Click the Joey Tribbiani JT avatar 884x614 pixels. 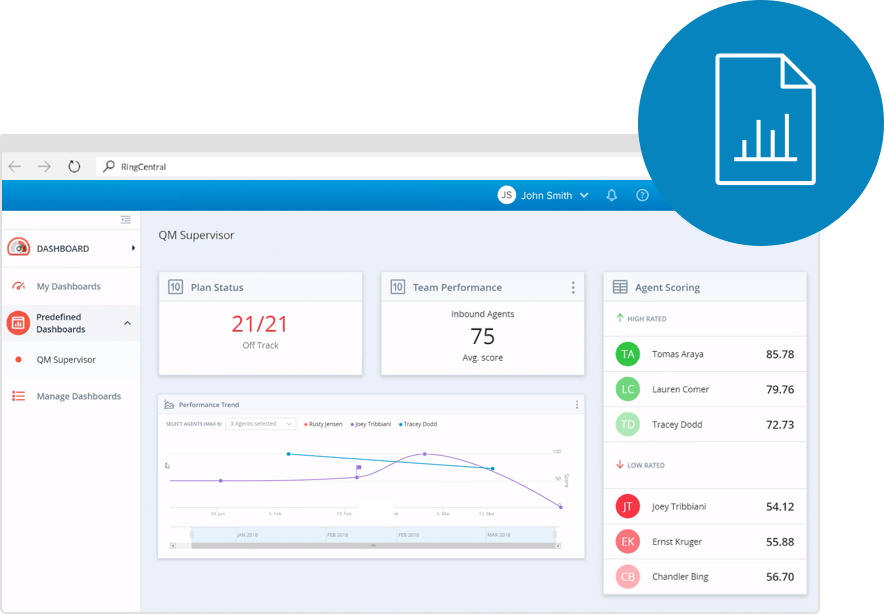pos(628,506)
